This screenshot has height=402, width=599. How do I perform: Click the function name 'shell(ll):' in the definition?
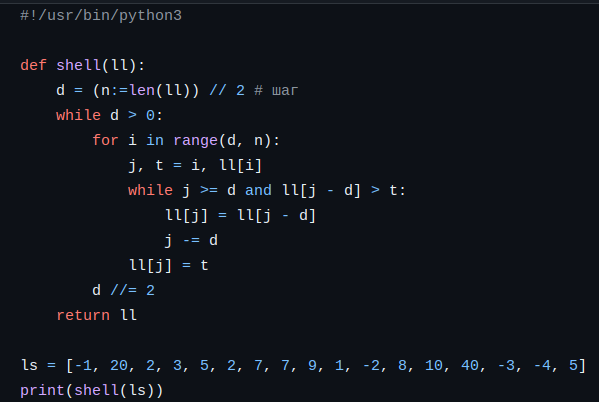coord(100,65)
